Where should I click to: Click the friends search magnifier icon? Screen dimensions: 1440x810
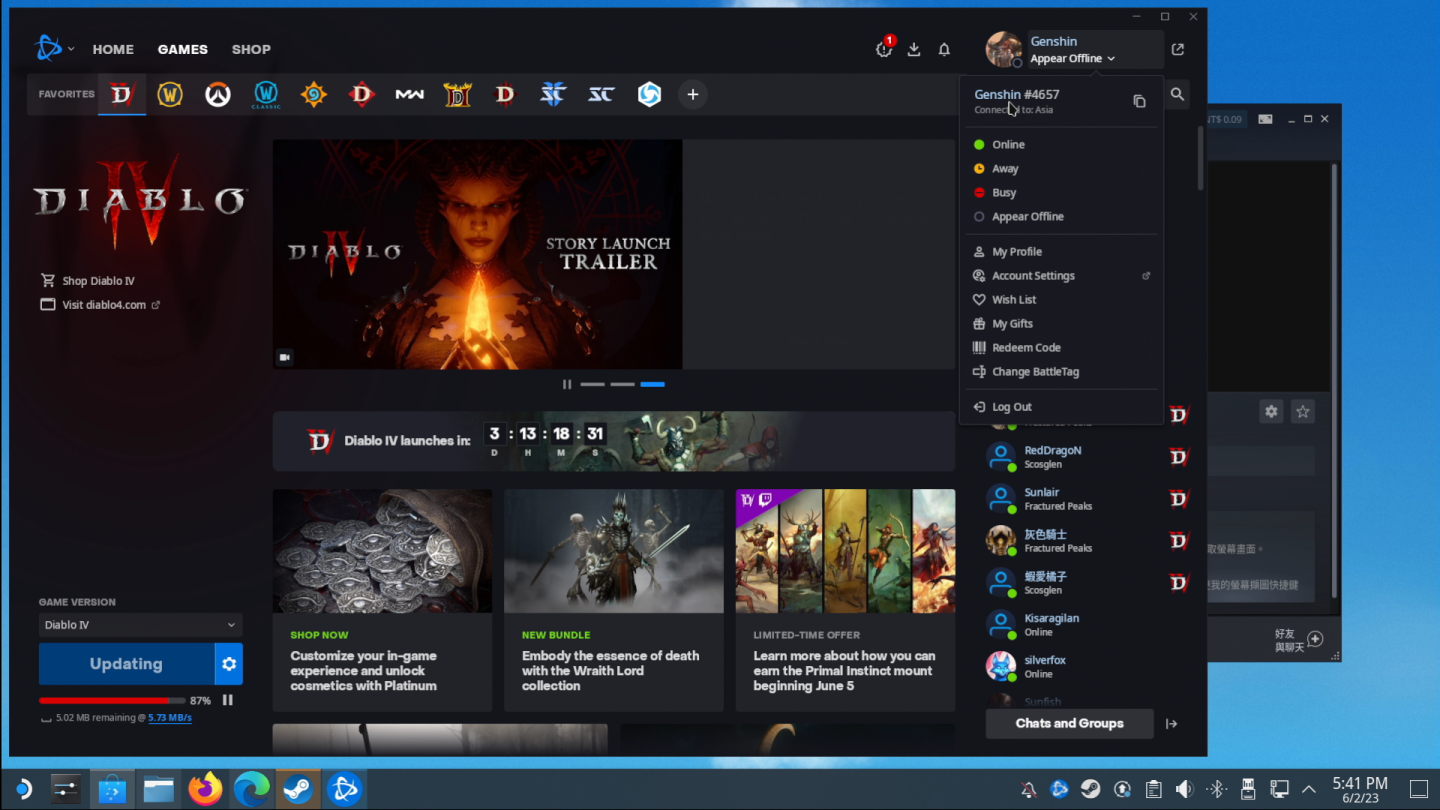1177,94
